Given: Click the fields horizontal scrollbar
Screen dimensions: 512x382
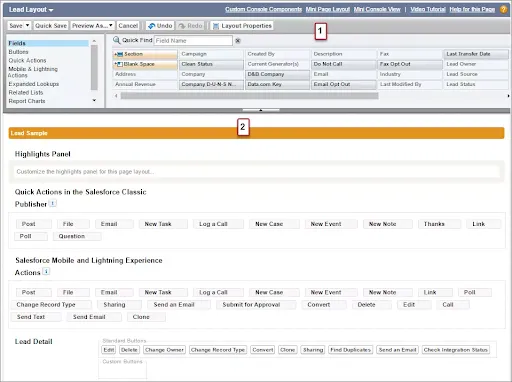Looking at the screenshot, I should tap(249, 96).
